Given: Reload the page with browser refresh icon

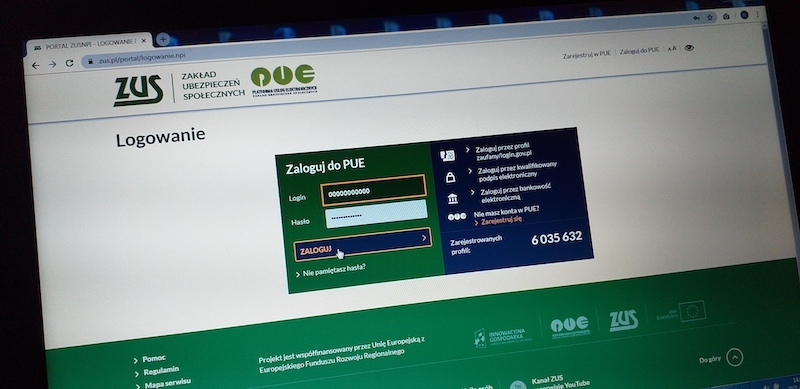Looking at the screenshot, I should 69,63.
